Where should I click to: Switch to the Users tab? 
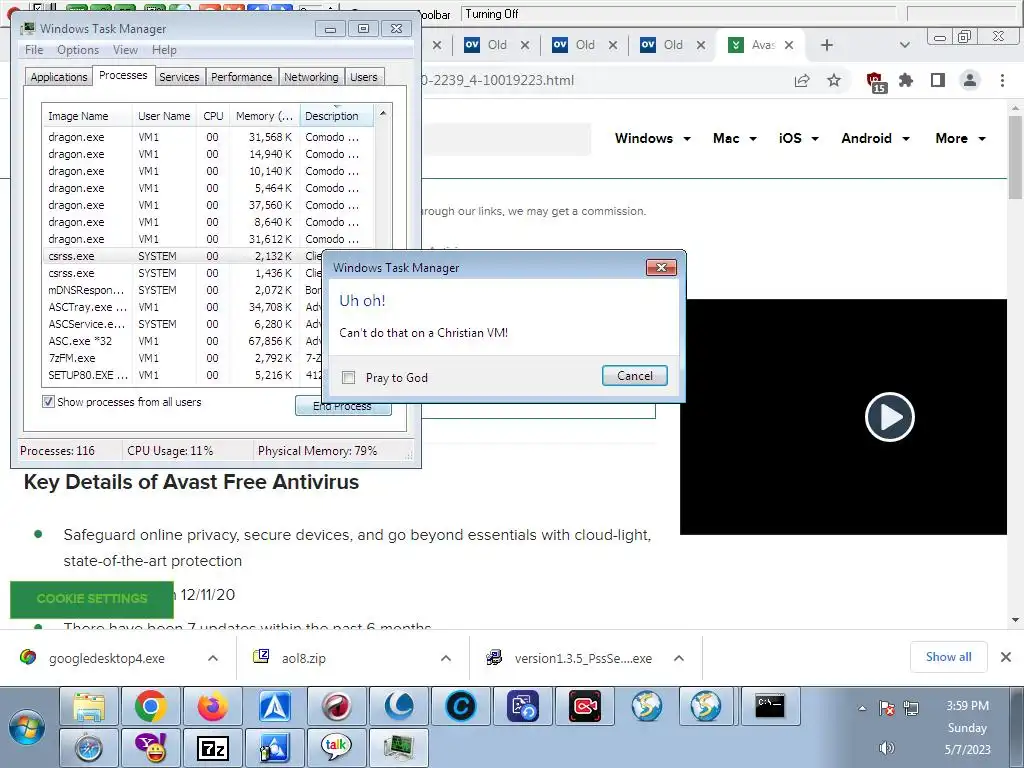364,77
